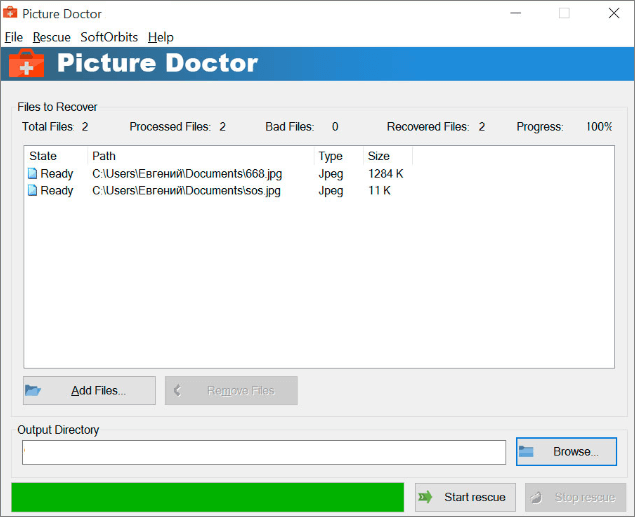The height and width of the screenshot is (517, 635).
Task: Click the green progress bar
Action: (x=207, y=497)
